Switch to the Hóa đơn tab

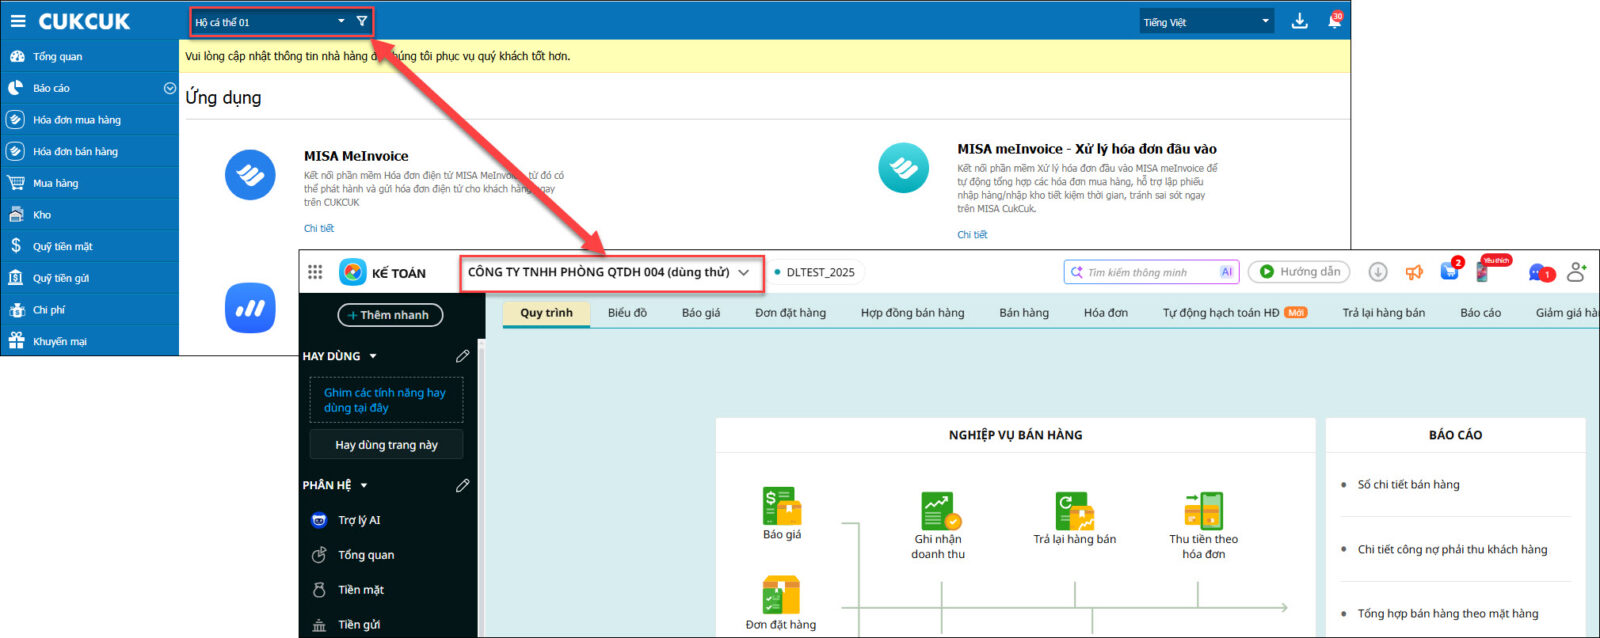pyautogui.click(x=1105, y=313)
